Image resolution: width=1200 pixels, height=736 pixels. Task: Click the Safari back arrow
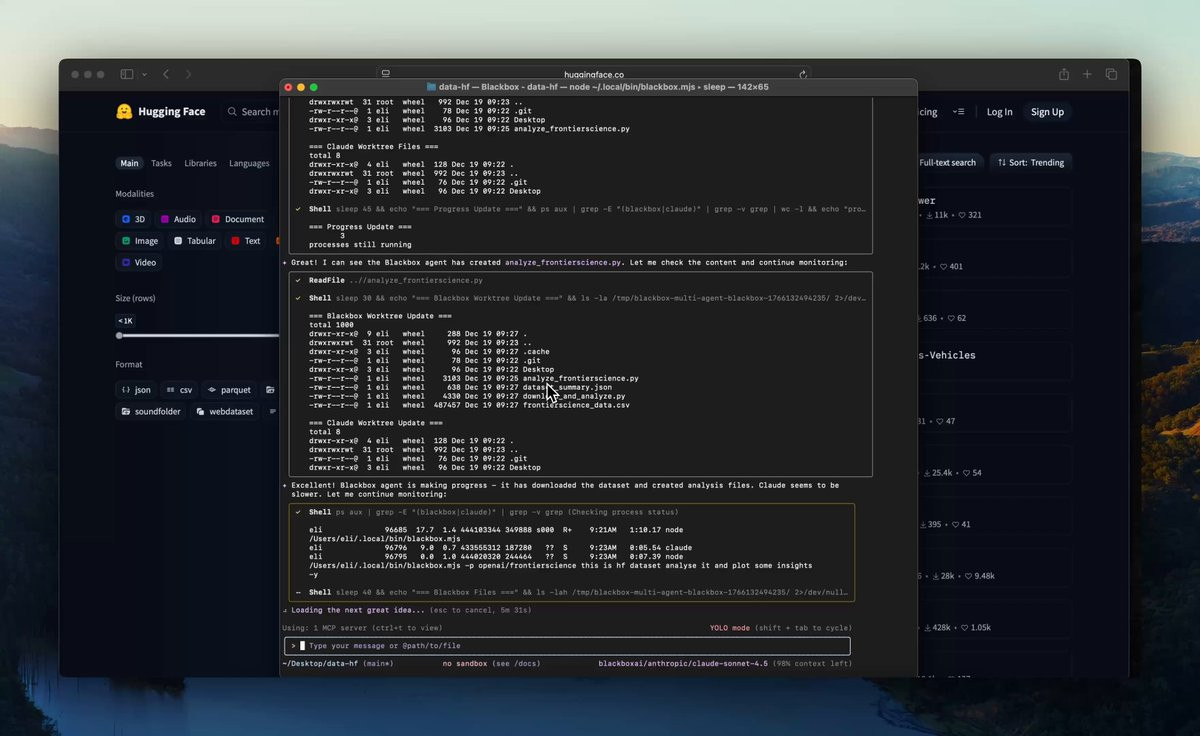(166, 75)
